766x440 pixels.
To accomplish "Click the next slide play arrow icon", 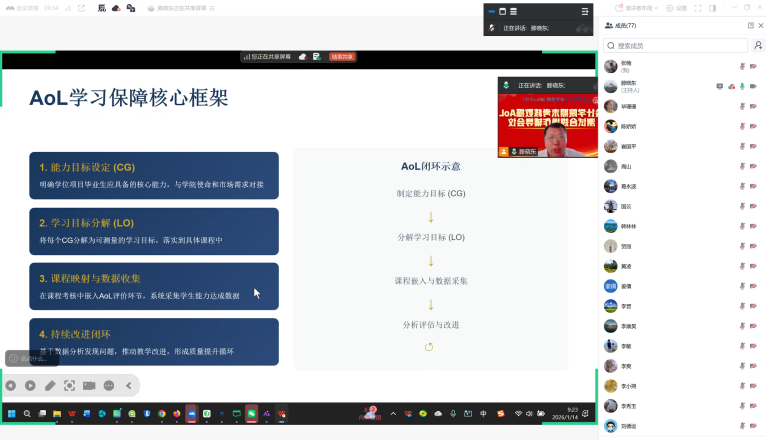I will coord(30,385).
